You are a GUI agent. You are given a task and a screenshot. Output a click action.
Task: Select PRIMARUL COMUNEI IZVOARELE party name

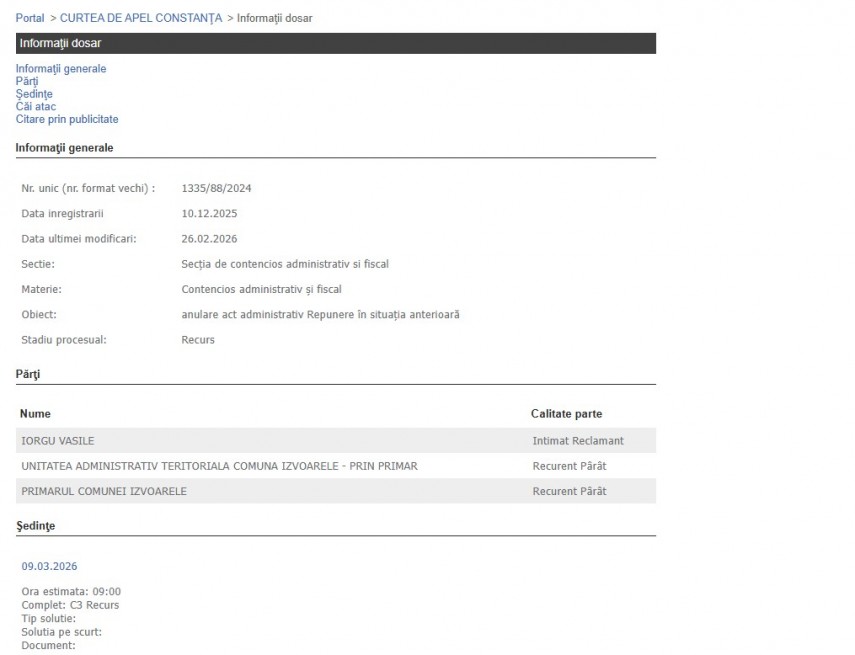coord(104,491)
